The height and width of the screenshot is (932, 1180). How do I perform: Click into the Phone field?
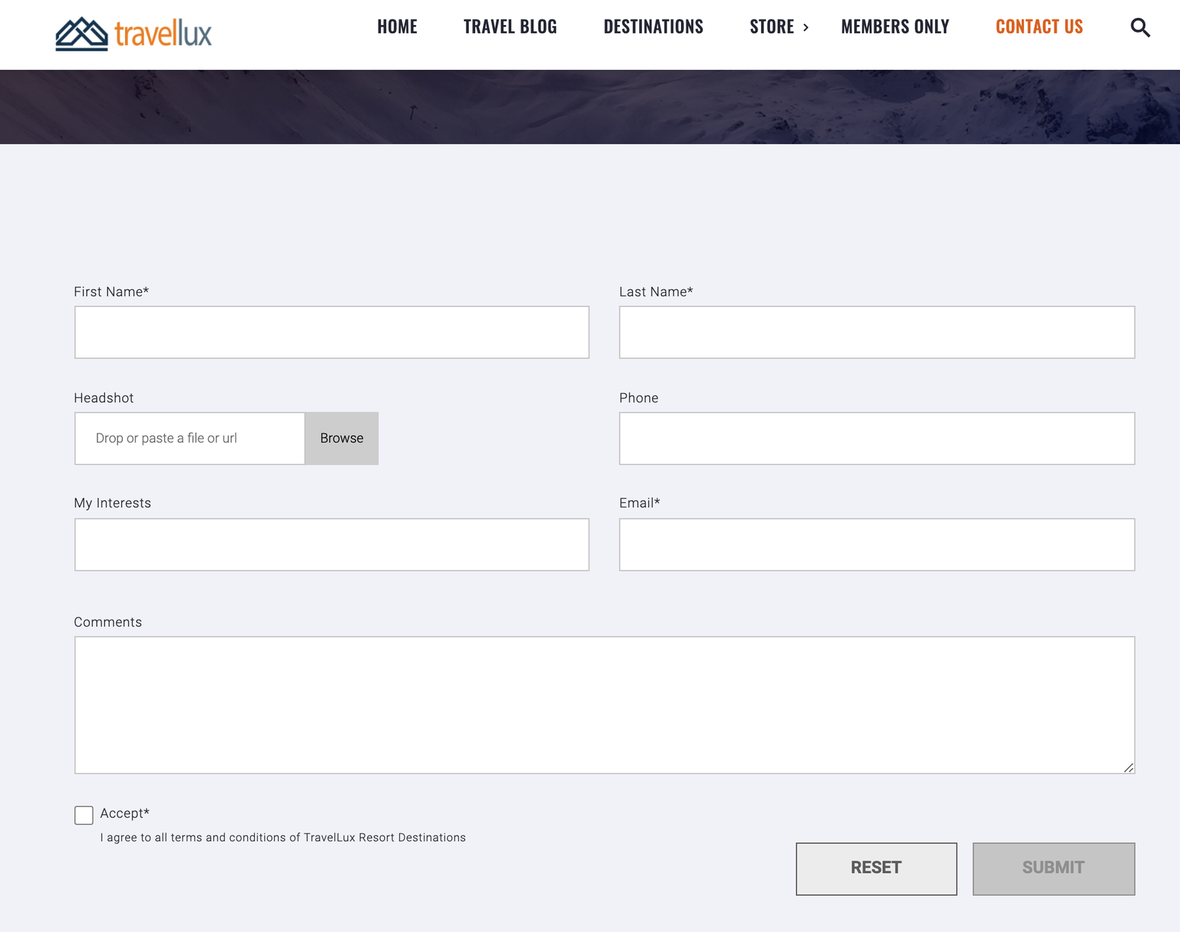(876, 438)
